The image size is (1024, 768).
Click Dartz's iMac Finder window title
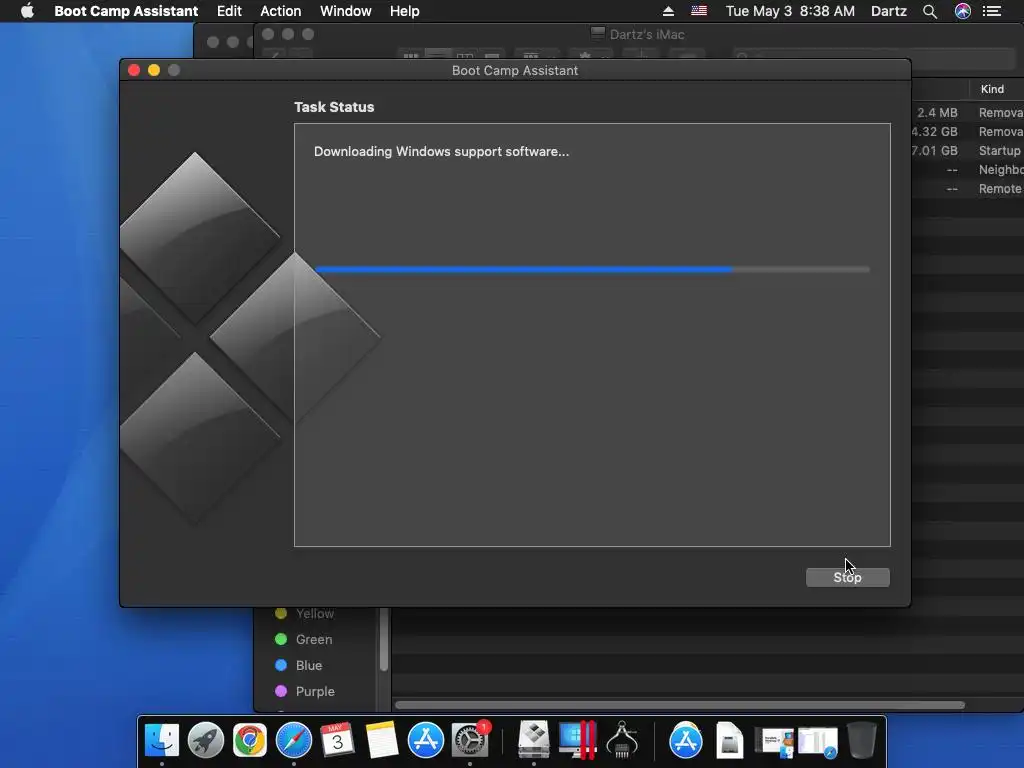(x=647, y=34)
